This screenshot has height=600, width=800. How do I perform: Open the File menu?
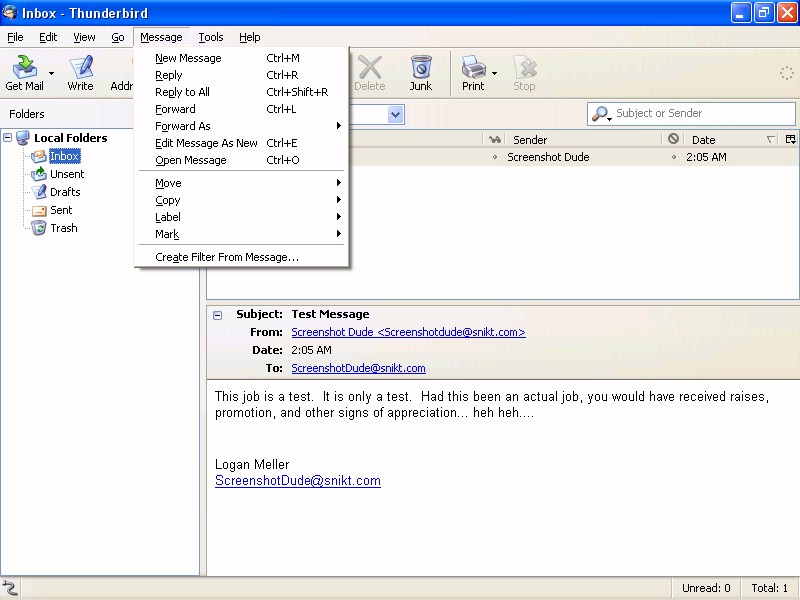point(15,37)
